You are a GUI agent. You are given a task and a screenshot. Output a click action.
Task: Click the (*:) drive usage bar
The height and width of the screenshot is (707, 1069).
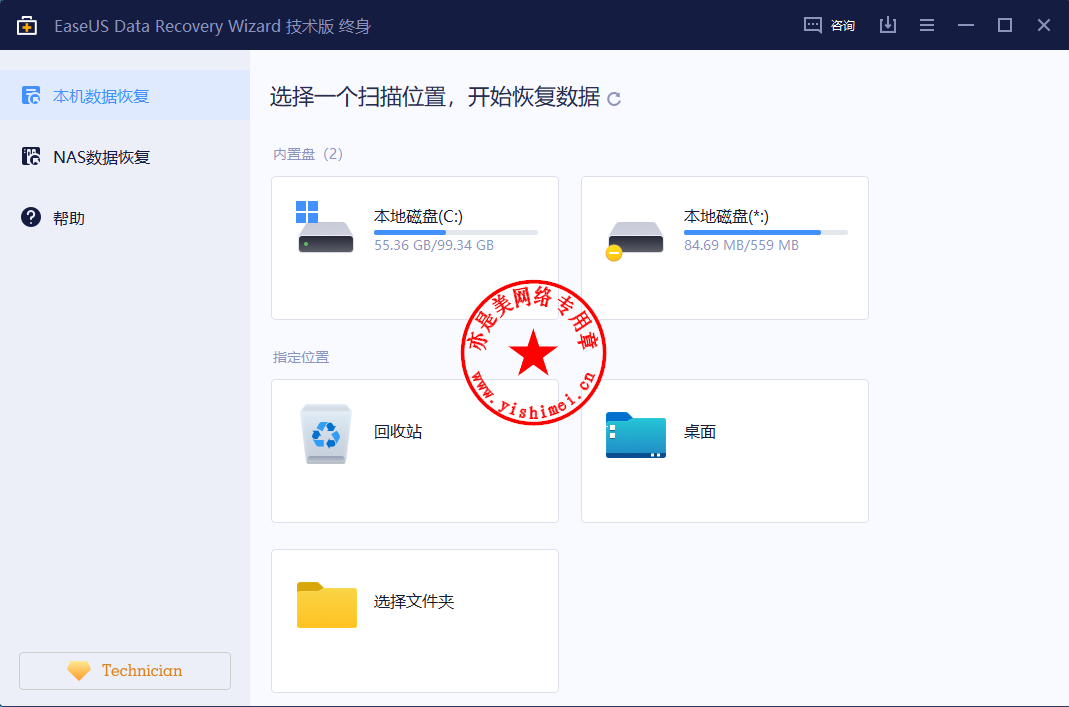tap(766, 232)
